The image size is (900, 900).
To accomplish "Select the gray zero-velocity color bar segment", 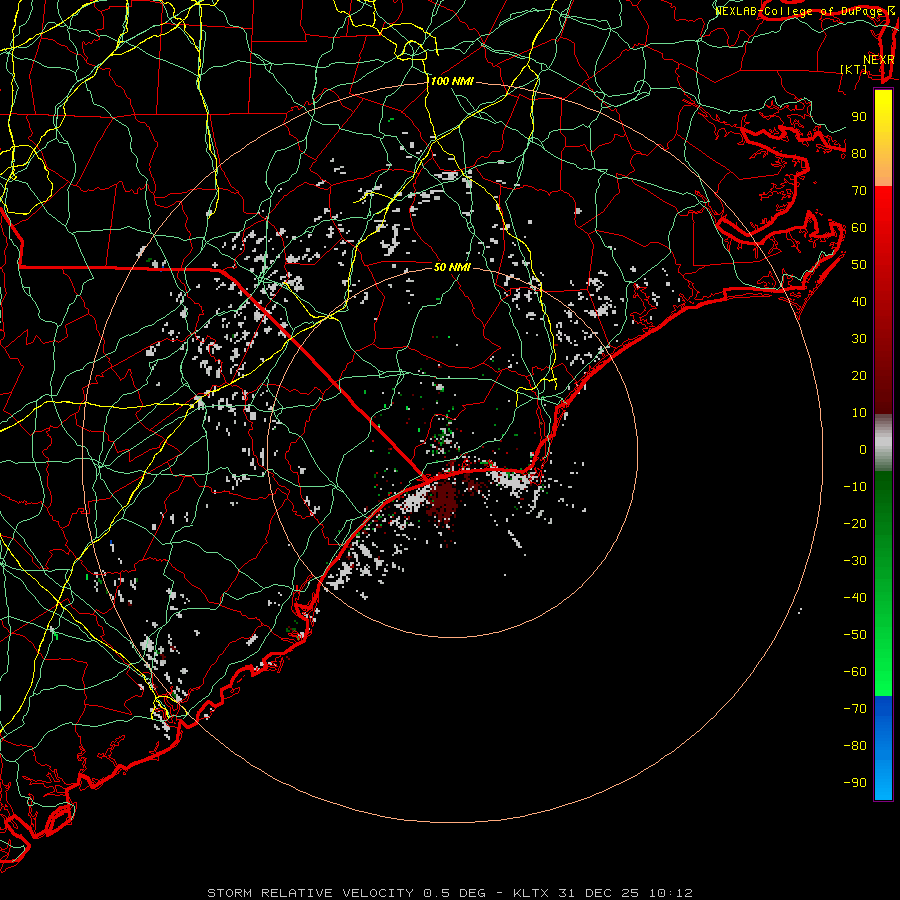I will [883, 443].
